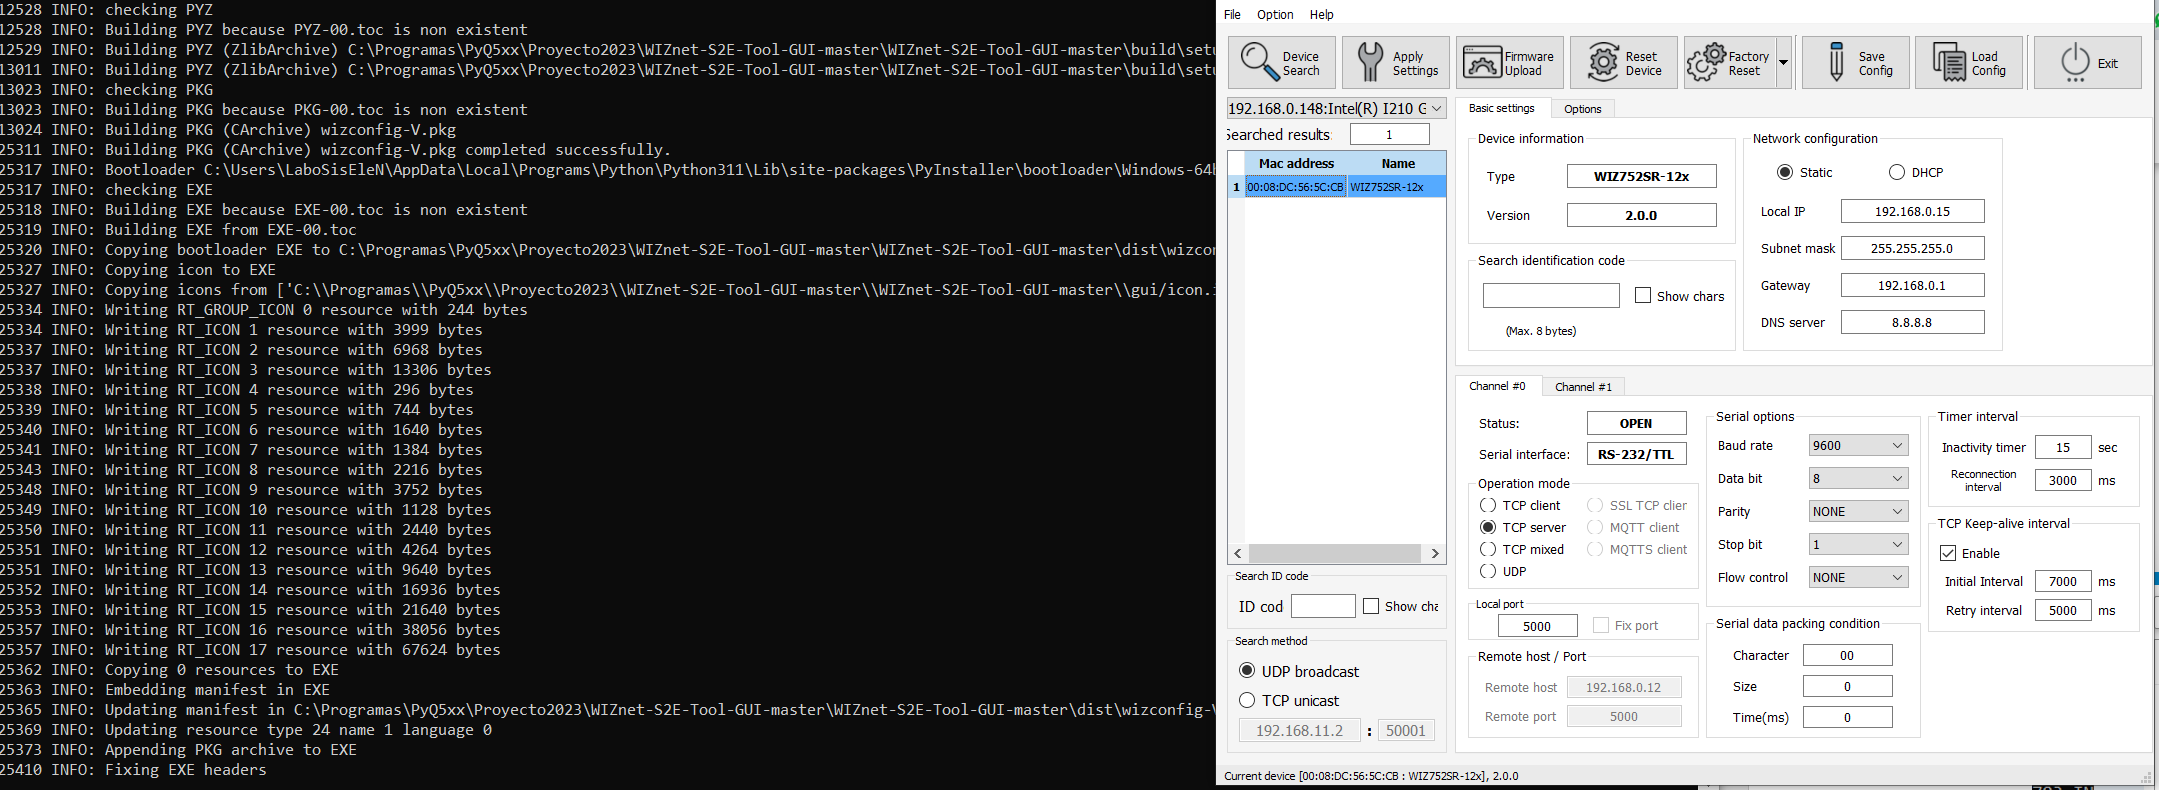Click the Local port input field
Viewport: 2159px width, 790px height.
point(1537,626)
